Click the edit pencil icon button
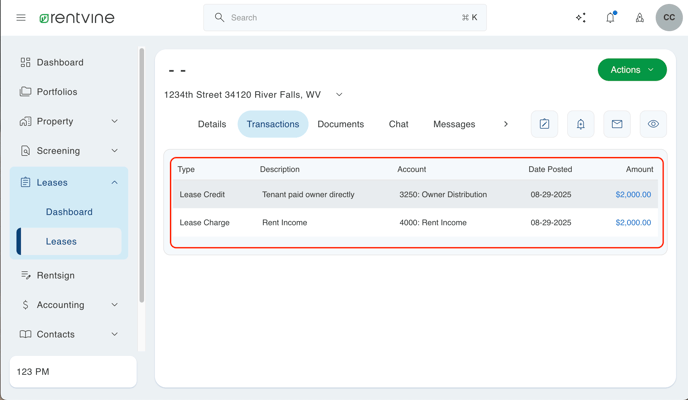Viewport: 688px width, 400px height. 544,124
